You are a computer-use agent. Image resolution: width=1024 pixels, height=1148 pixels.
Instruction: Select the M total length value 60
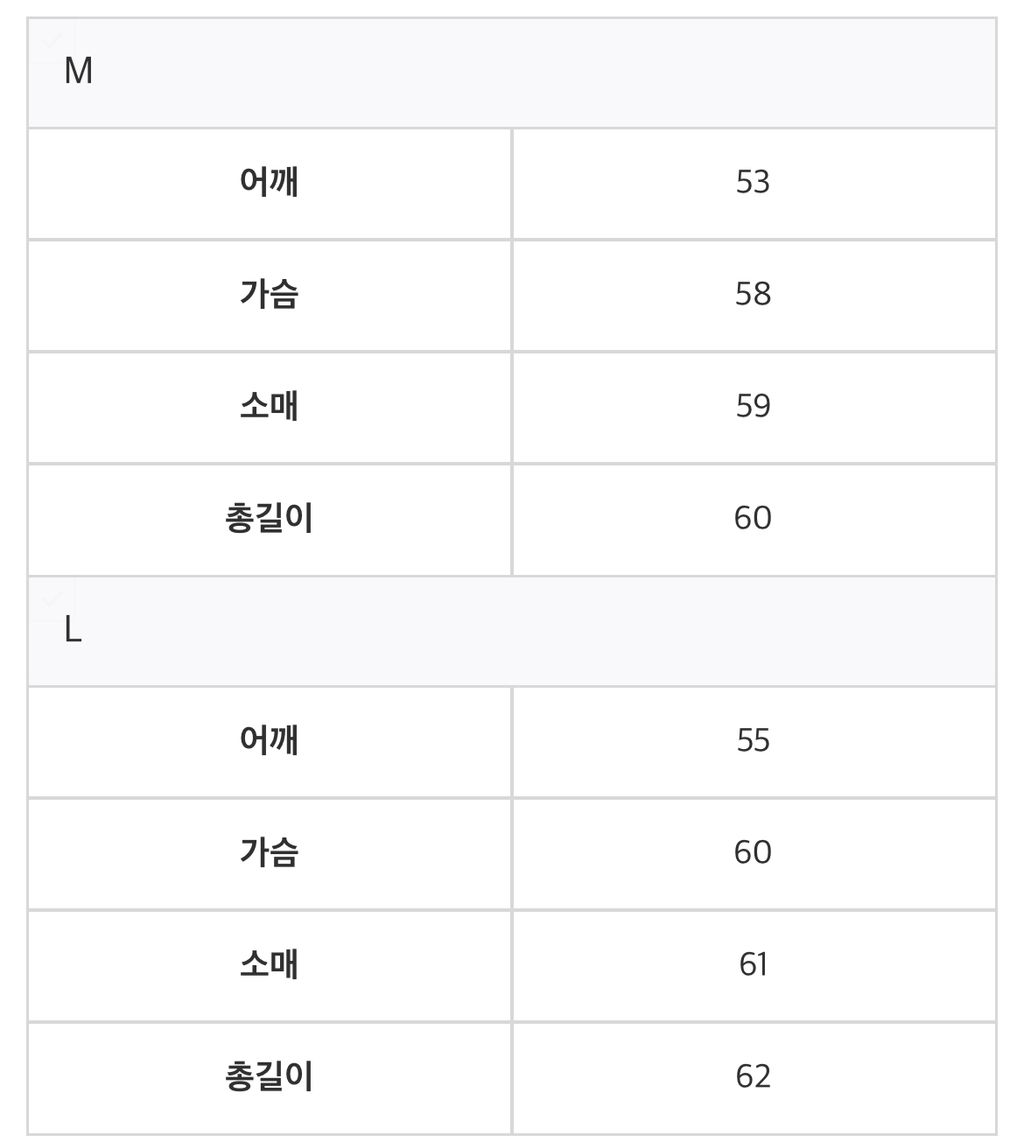pyautogui.click(x=753, y=519)
